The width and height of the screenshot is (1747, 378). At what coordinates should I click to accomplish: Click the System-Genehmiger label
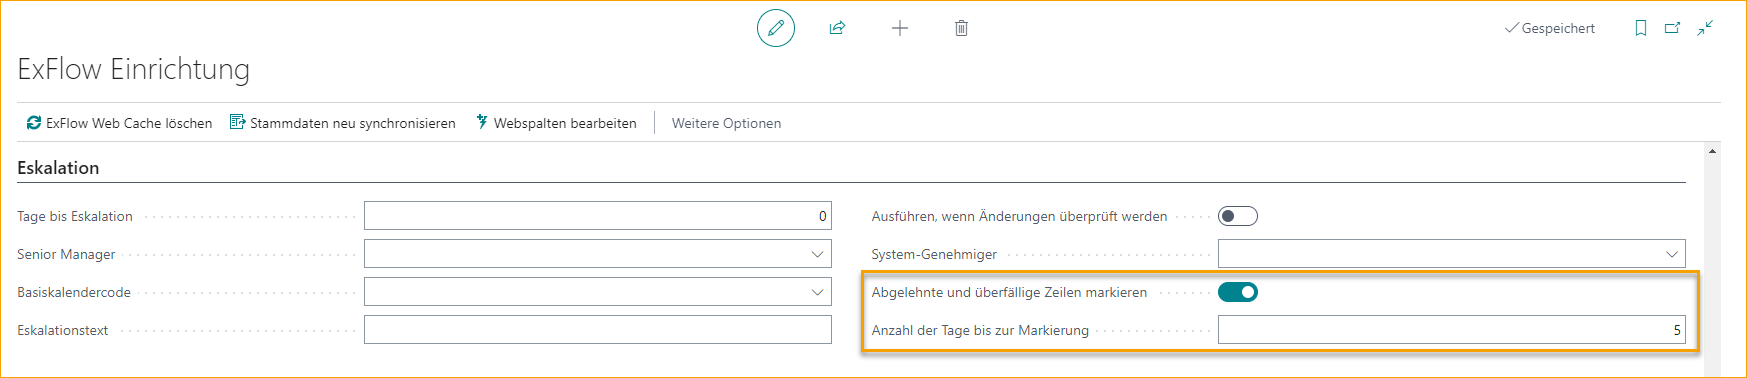934,254
